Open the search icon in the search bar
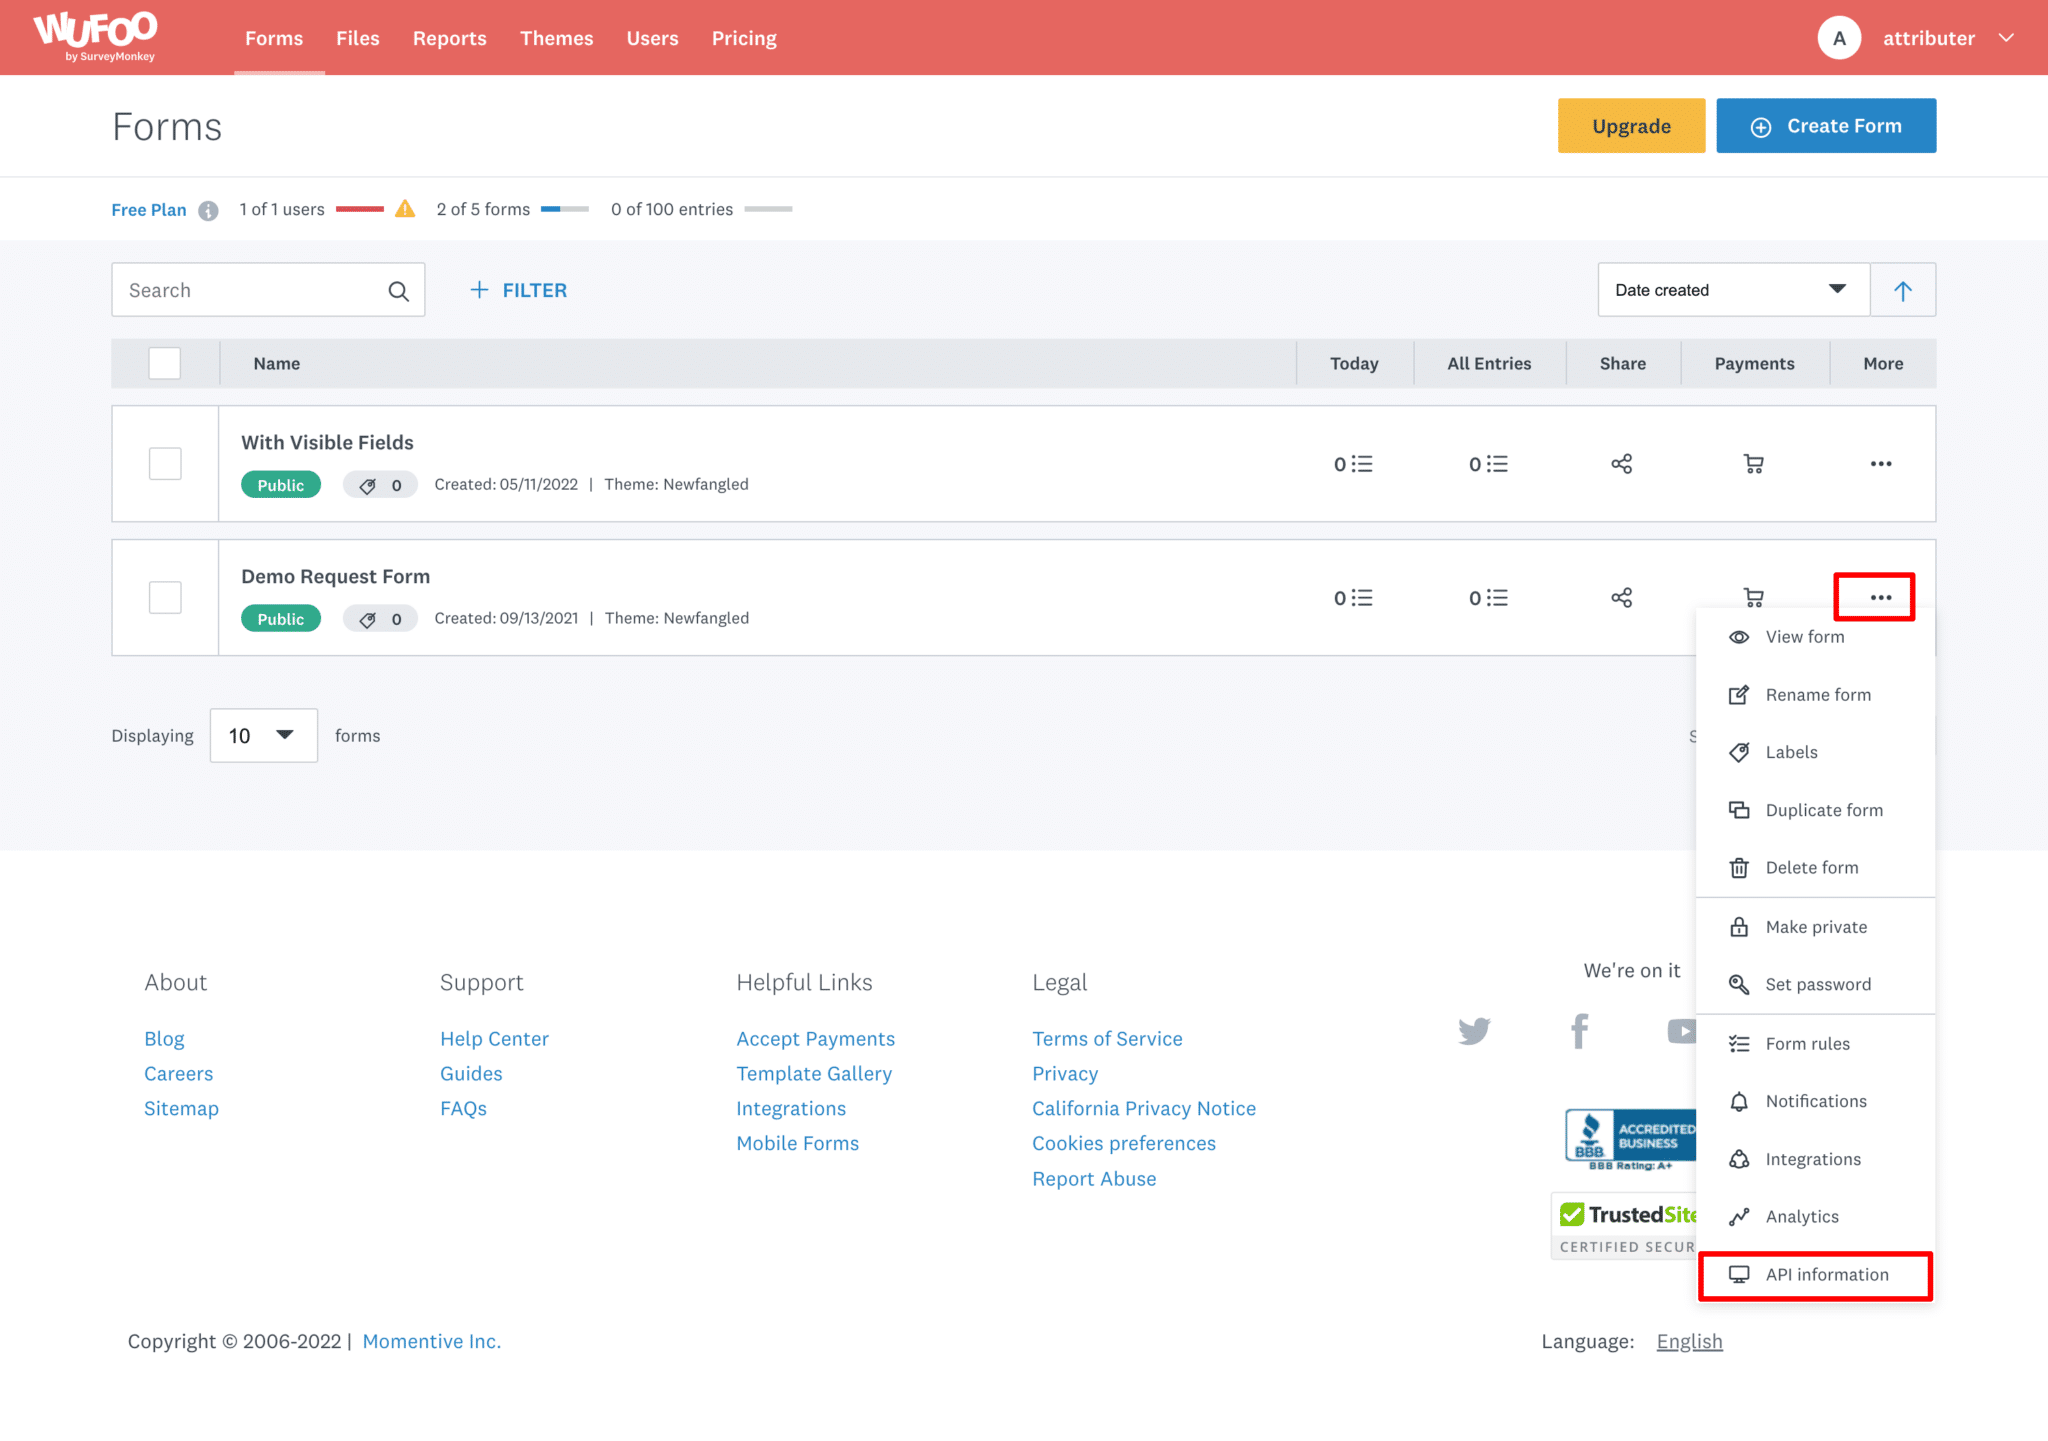The image size is (2048, 1441). coord(398,290)
